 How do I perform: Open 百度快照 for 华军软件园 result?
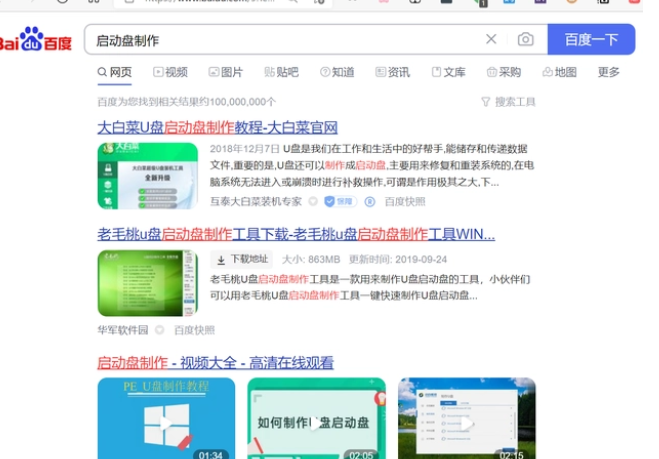point(194,330)
